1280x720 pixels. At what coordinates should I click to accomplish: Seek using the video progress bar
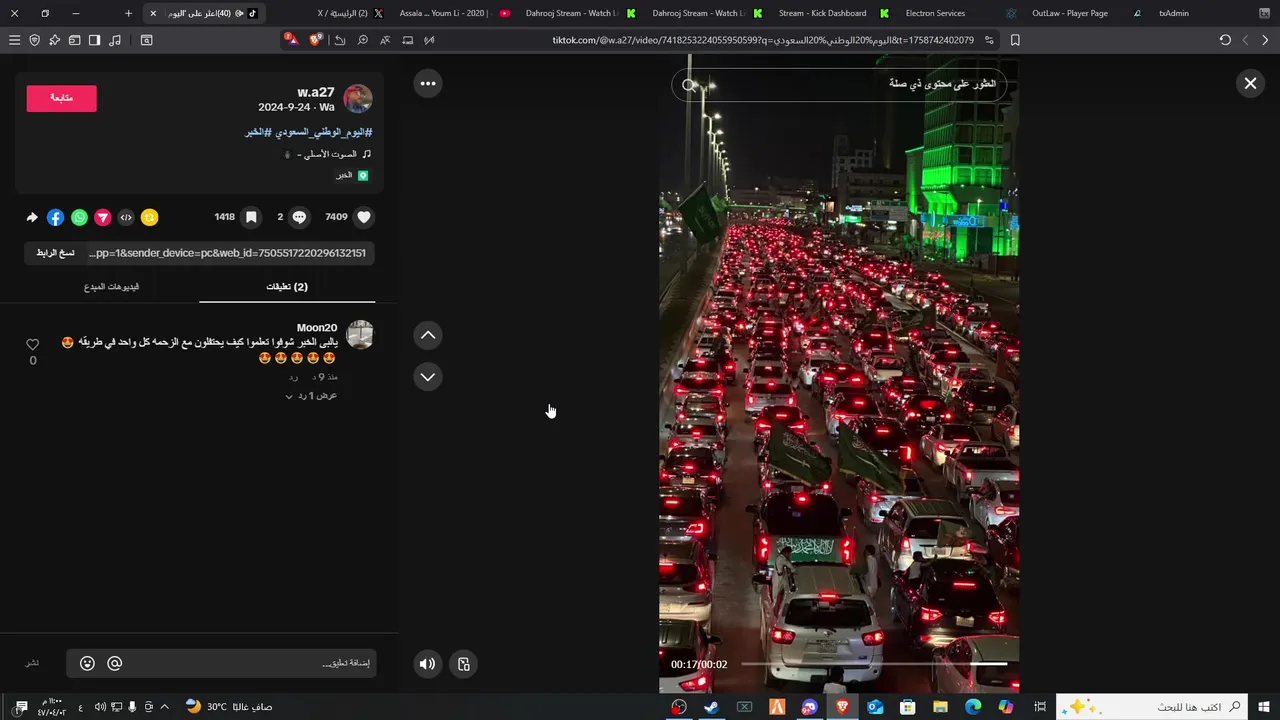874,664
